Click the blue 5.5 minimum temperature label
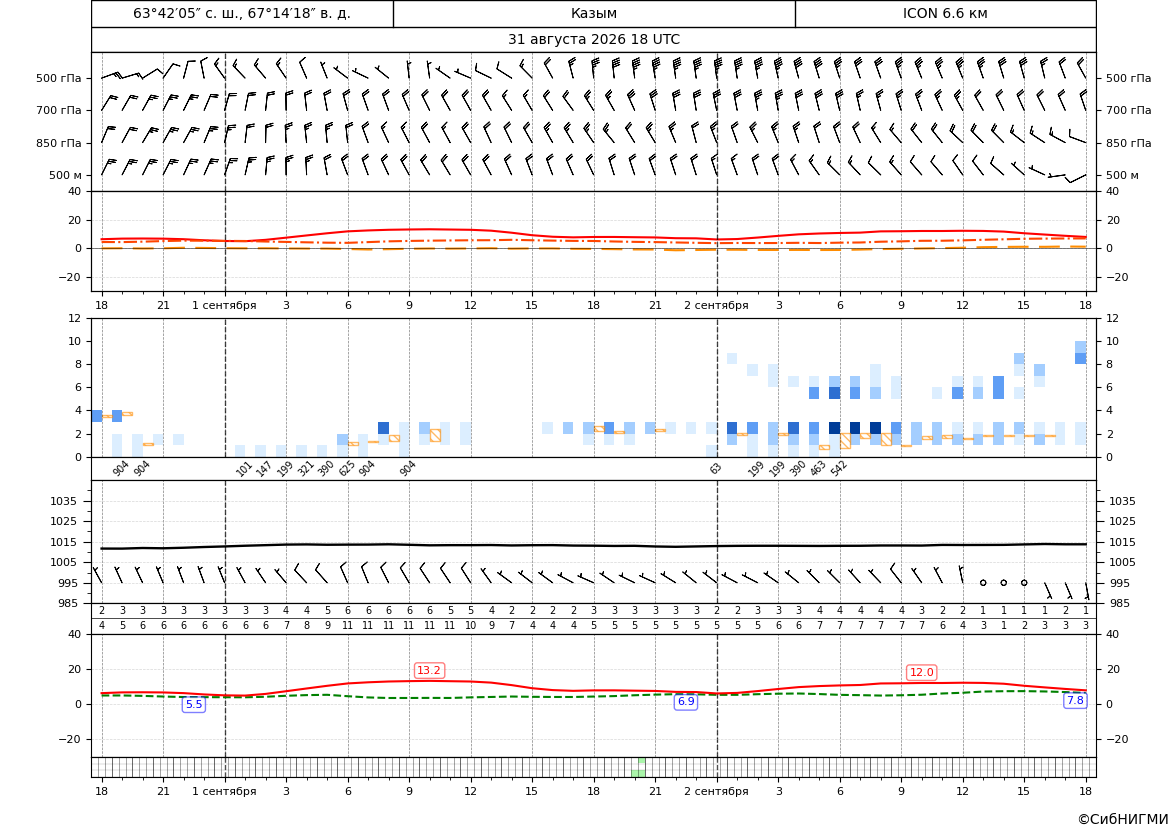The height and width of the screenshot is (827, 1169). pos(194,704)
